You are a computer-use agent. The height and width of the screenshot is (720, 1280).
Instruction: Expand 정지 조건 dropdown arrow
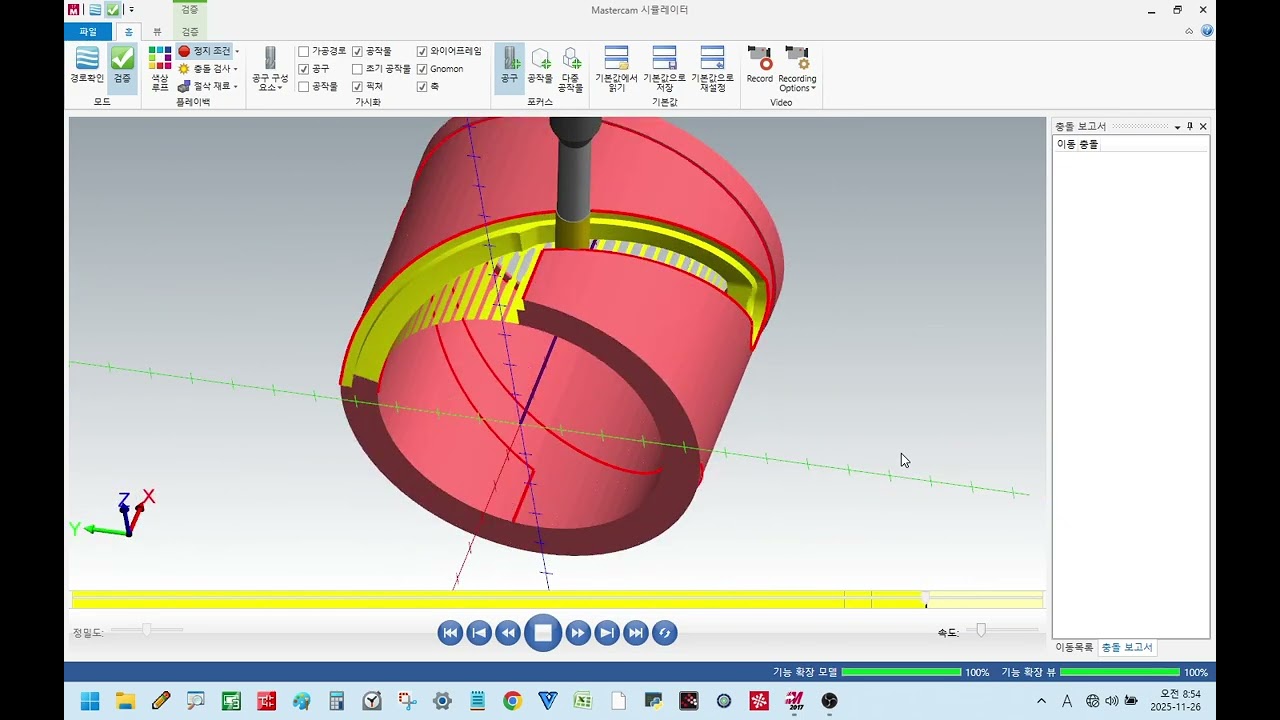[x=237, y=51]
